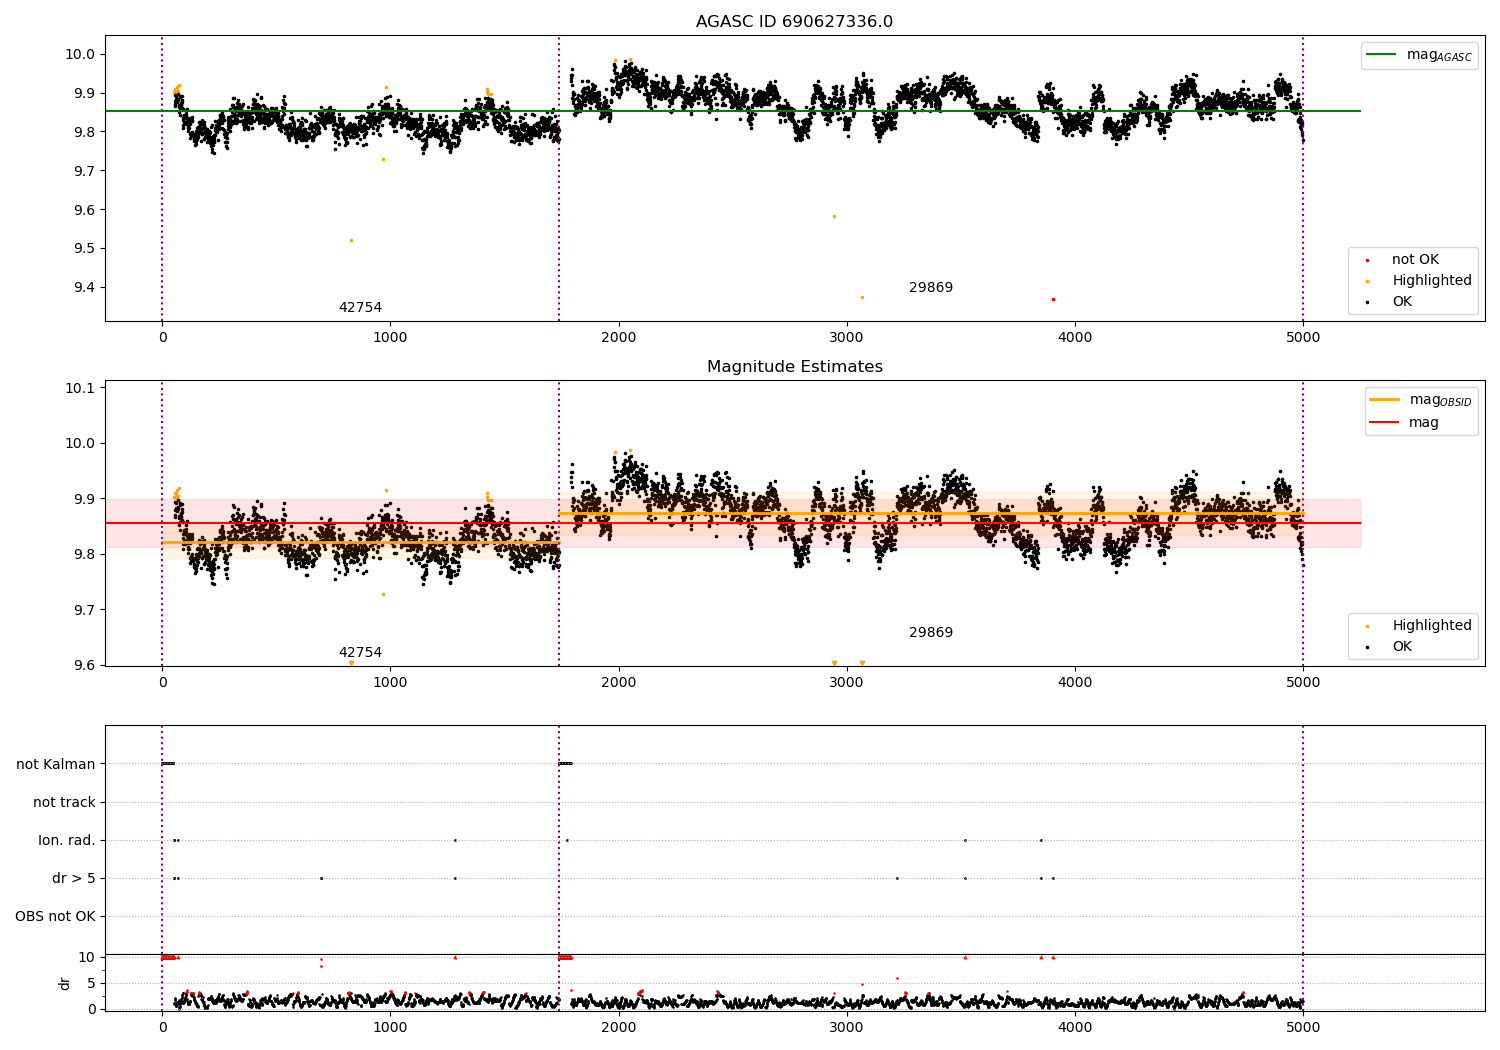Select the orange mag OBSID legend entry
This screenshot has height=1050, width=1500.
(x=1421, y=400)
